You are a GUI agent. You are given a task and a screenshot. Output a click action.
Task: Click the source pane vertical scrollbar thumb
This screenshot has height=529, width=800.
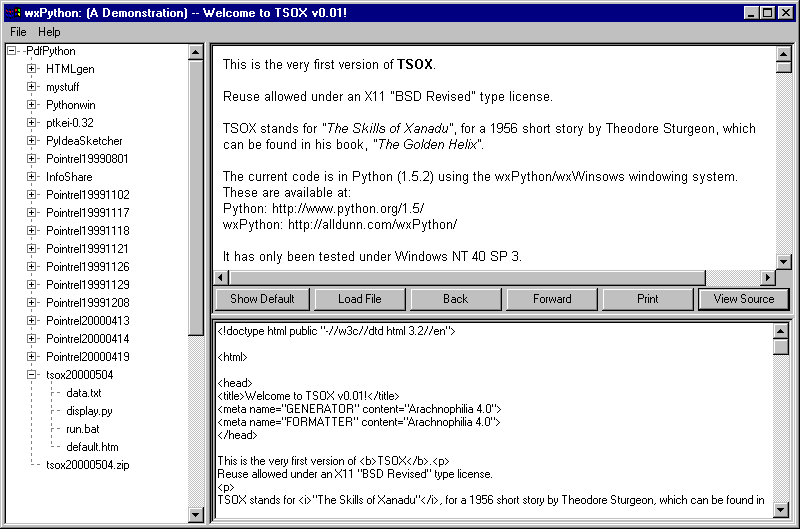tap(781, 346)
